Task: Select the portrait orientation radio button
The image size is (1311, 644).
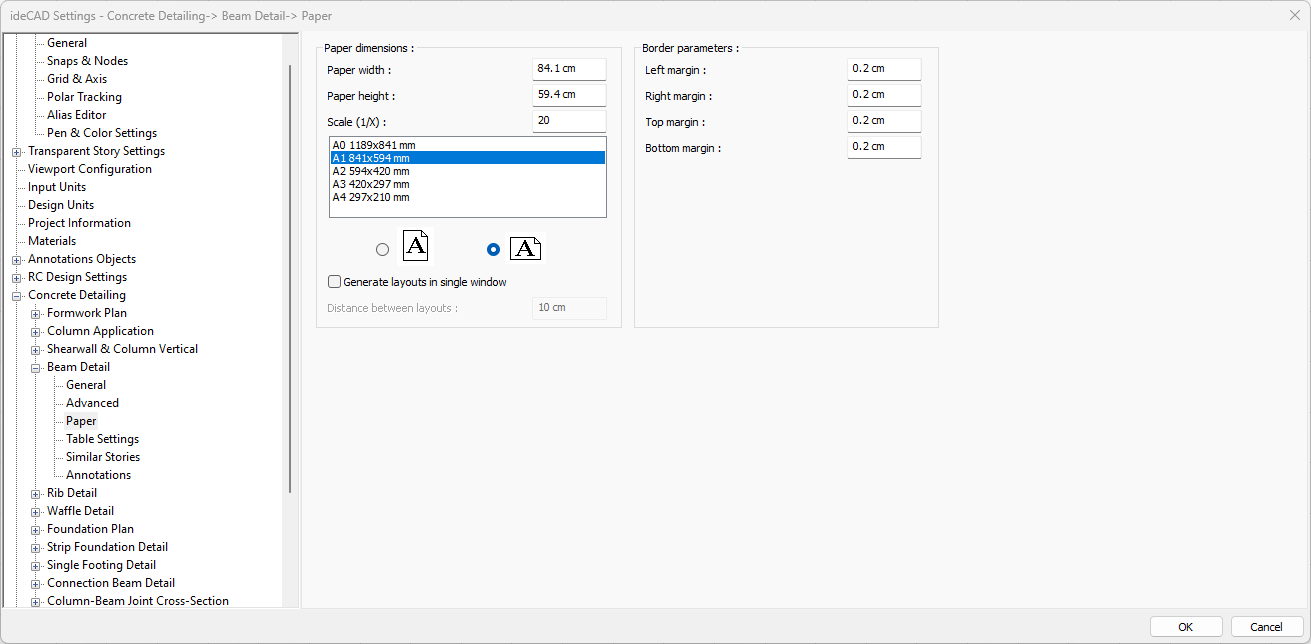Action: coord(382,250)
